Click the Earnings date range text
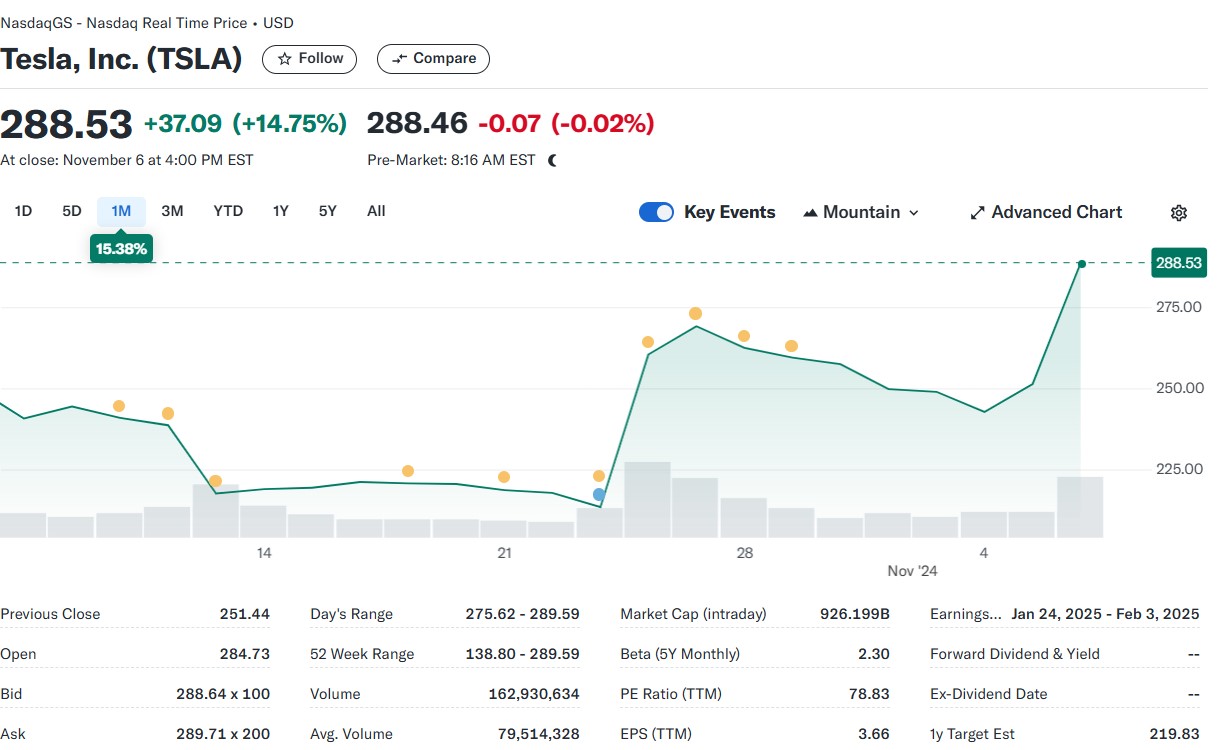The height and width of the screenshot is (750, 1232). (1105, 614)
